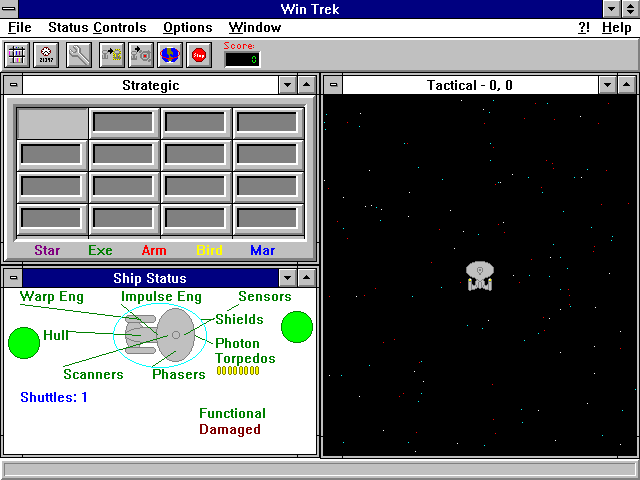This screenshot has height=480, width=640.
Task: Click the green Functional legend text
Action: (233, 413)
